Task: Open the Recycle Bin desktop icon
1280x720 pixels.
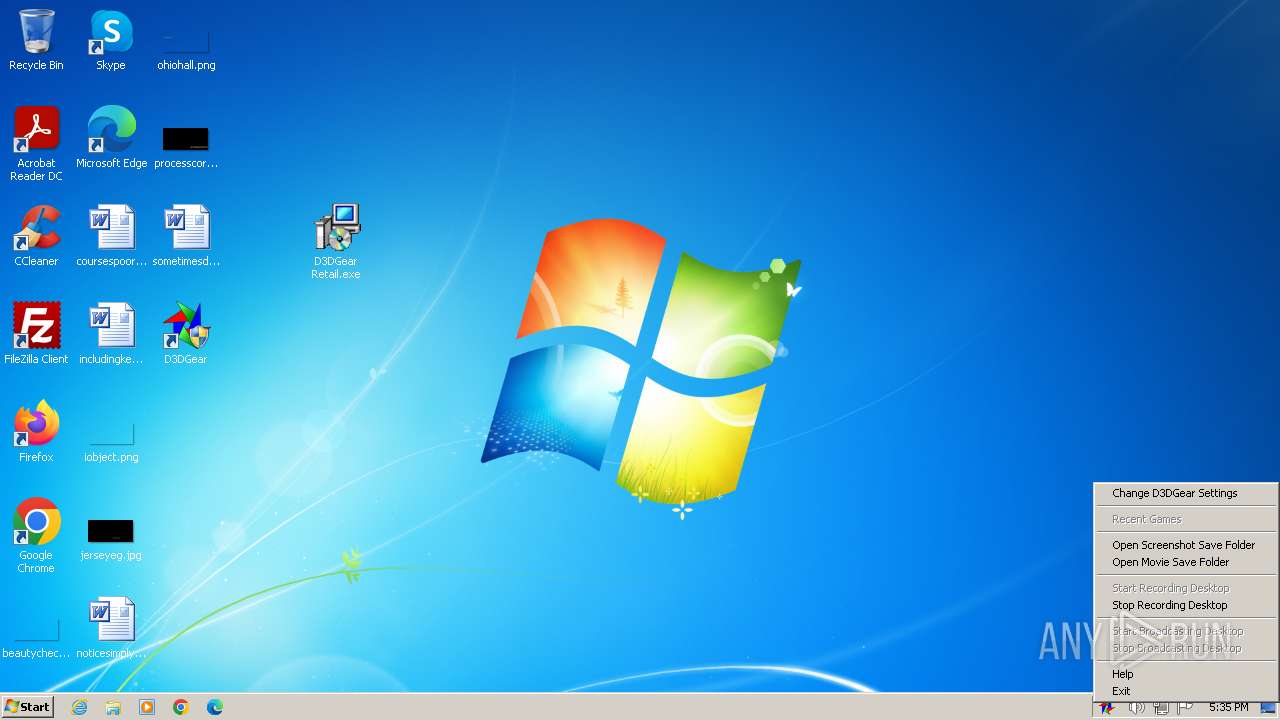Action: [x=36, y=40]
